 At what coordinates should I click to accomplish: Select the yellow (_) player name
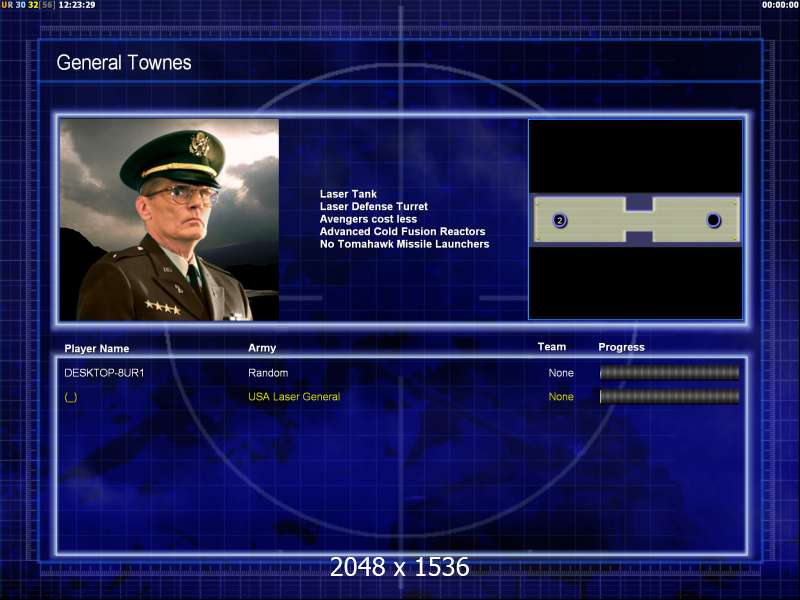[71, 397]
